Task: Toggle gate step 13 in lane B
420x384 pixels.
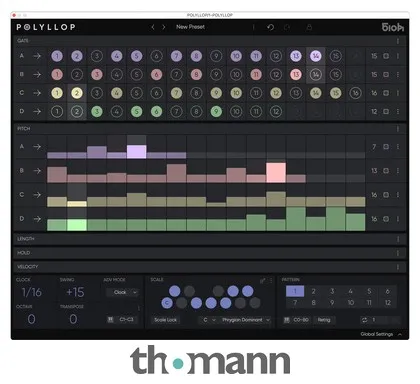Action: pyautogui.click(x=296, y=74)
